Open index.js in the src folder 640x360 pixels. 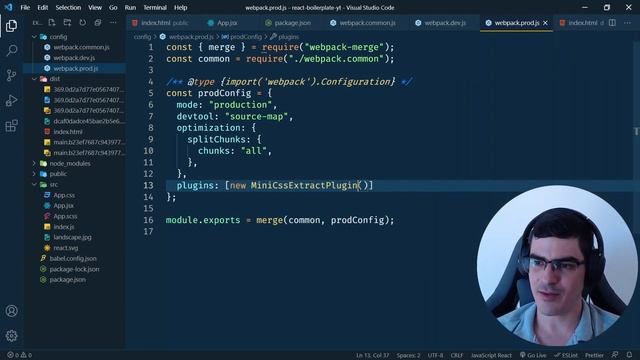click(x=64, y=227)
